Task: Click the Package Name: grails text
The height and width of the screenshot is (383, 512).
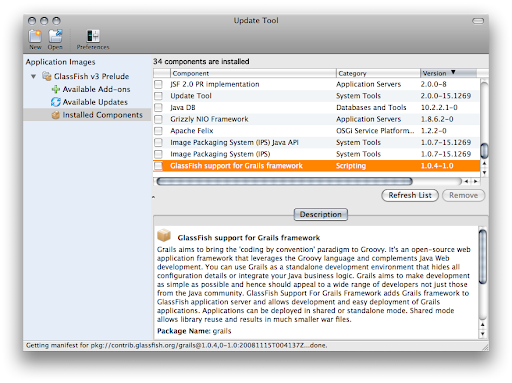Action: [x=194, y=331]
